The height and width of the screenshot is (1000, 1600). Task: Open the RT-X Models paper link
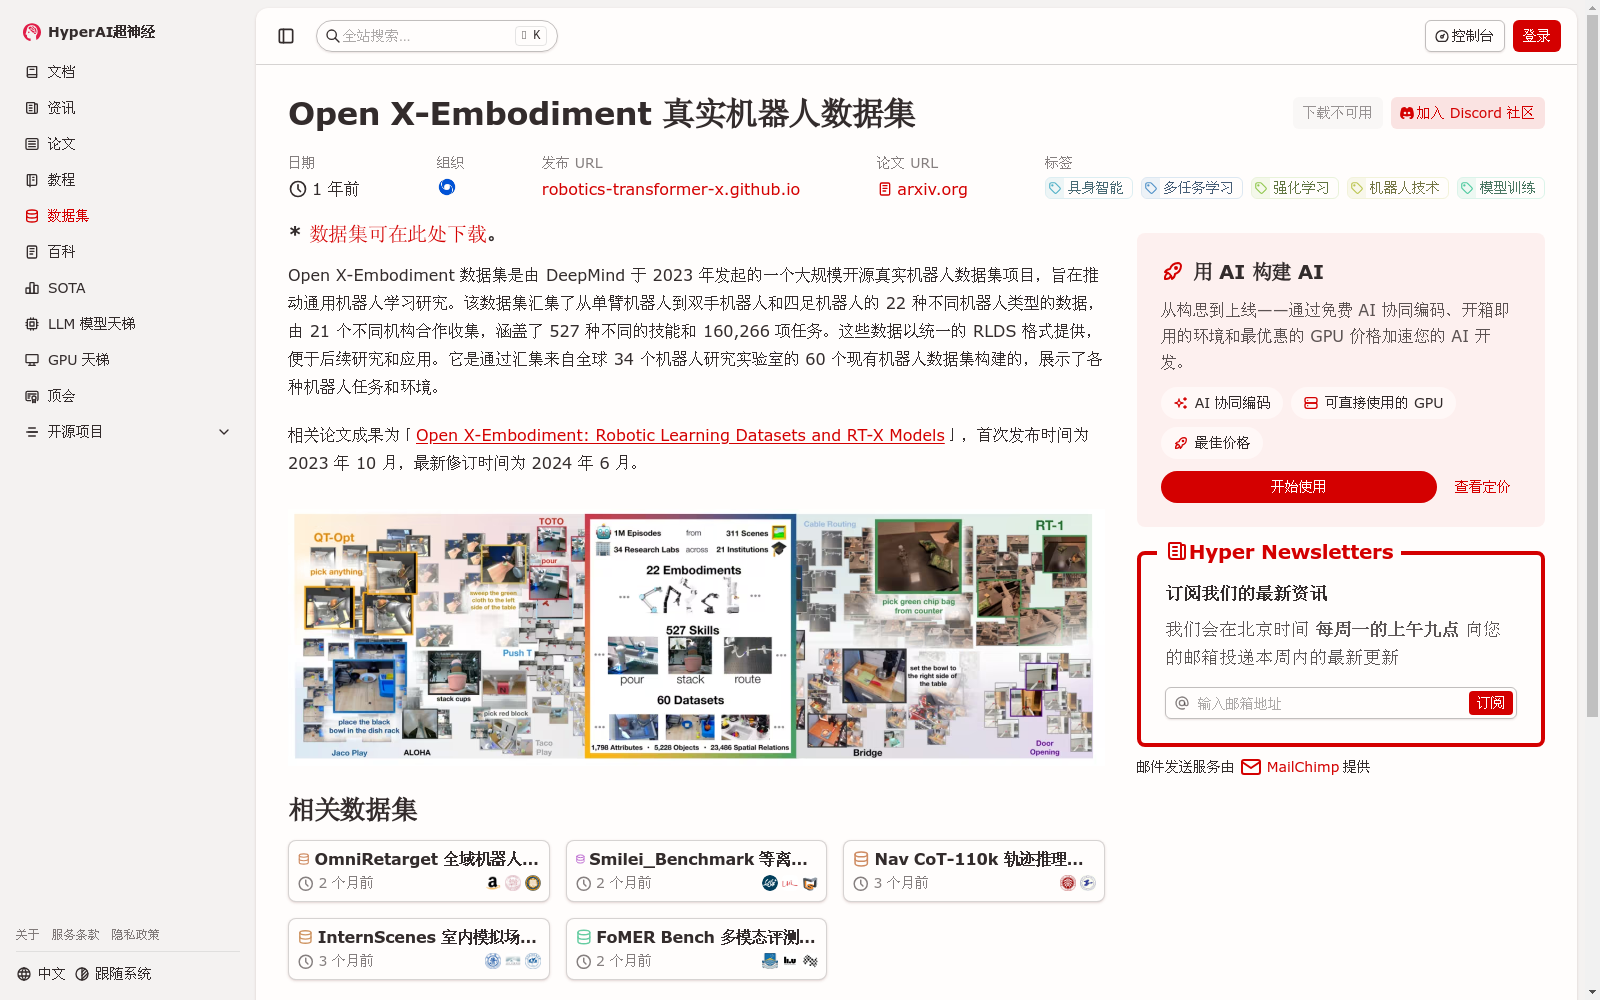[x=680, y=435]
